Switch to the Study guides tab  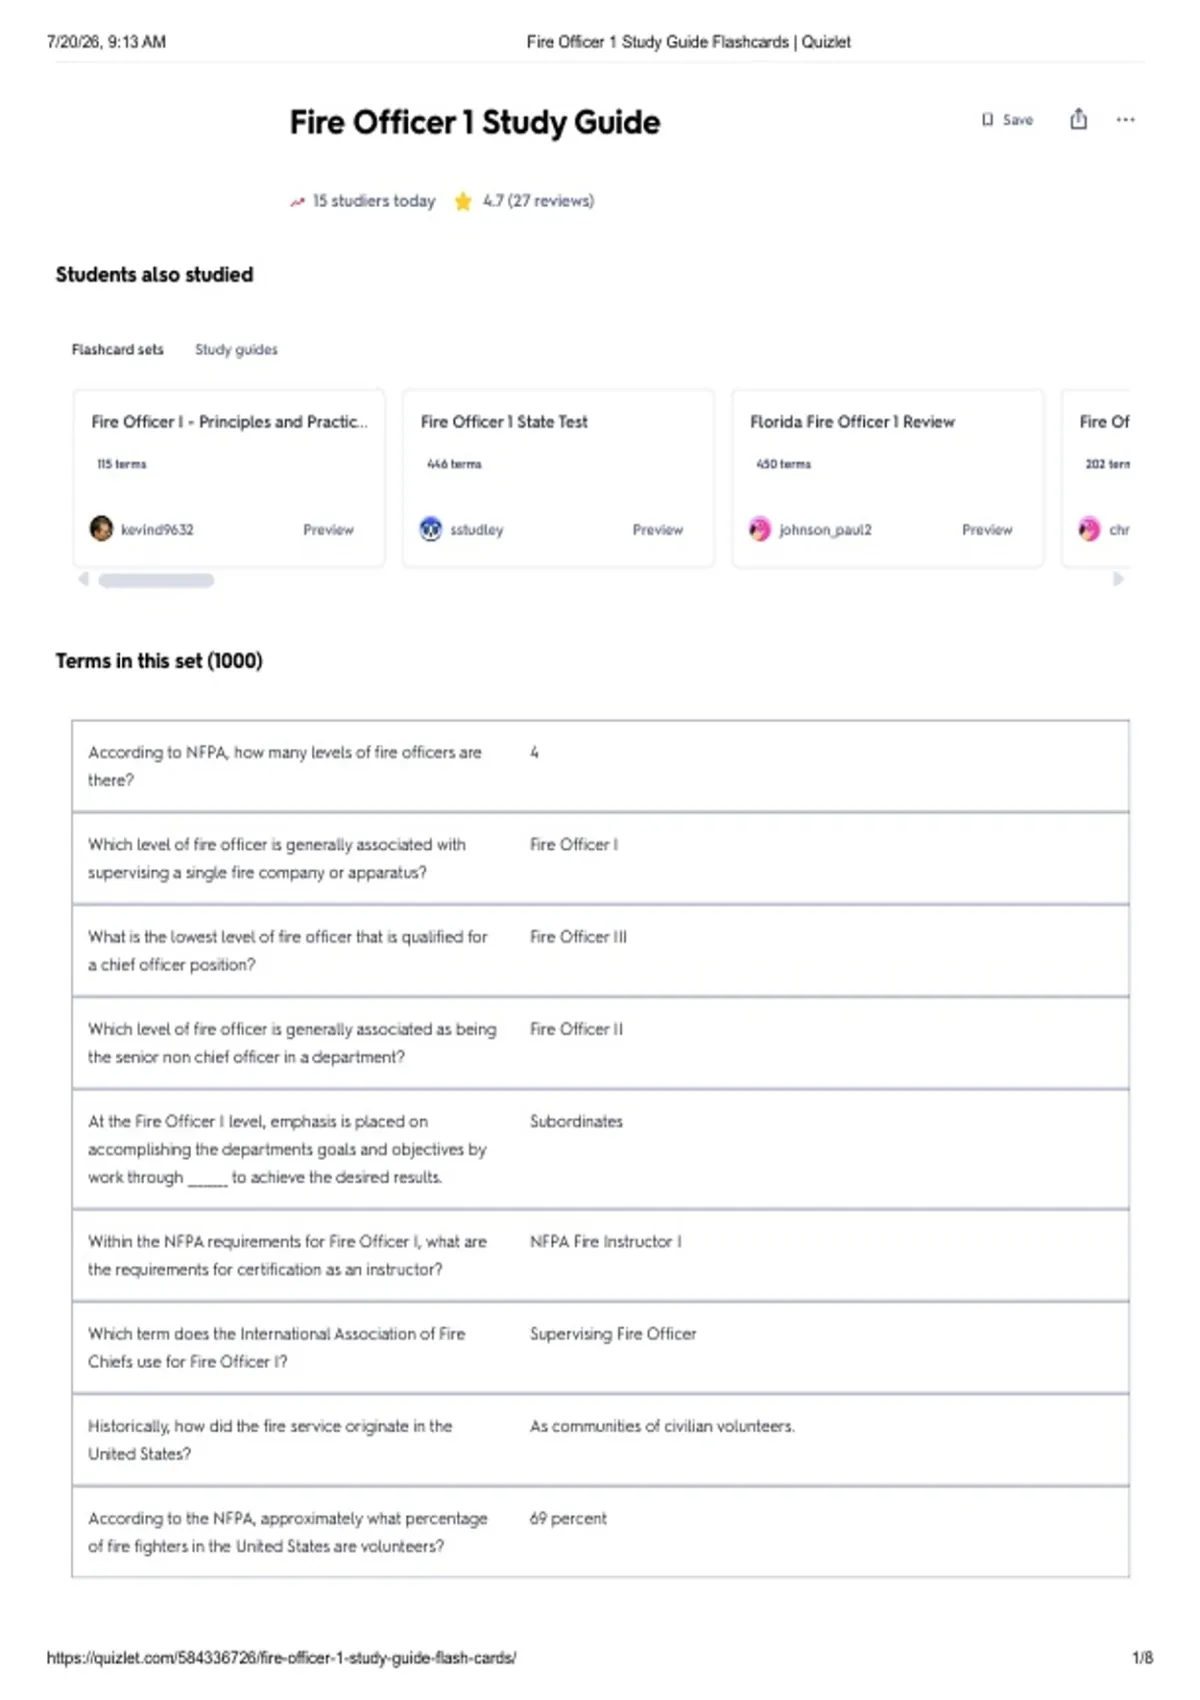(x=236, y=349)
